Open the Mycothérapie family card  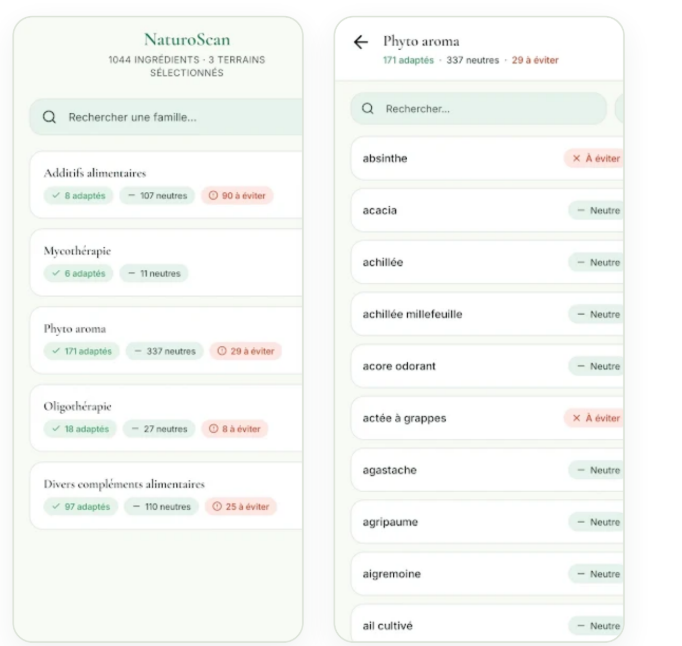[x=166, y=262]
